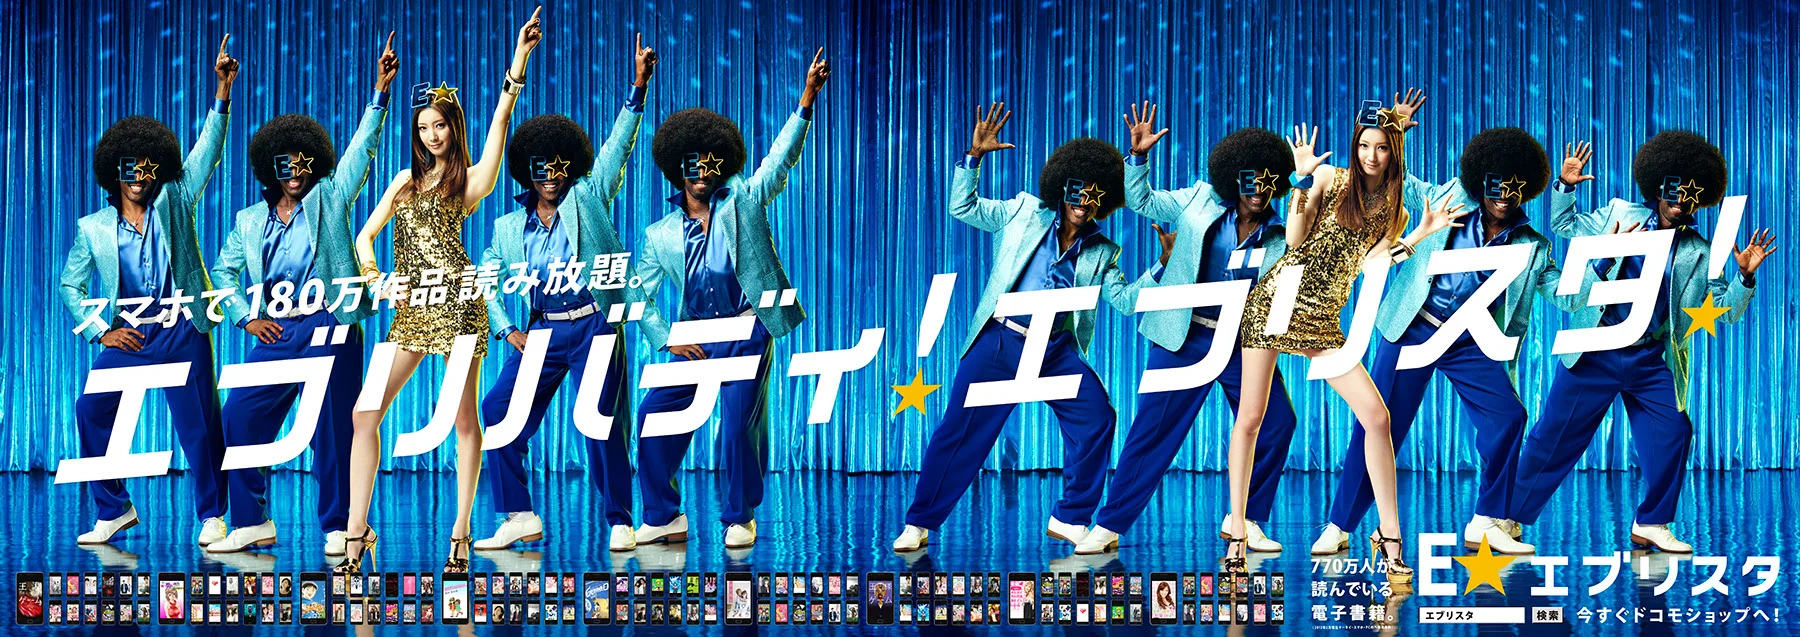This screenshot has height=637, width=1800.
Task: Click the エブリスタ search input box
Action: [x=1472, y=615]
